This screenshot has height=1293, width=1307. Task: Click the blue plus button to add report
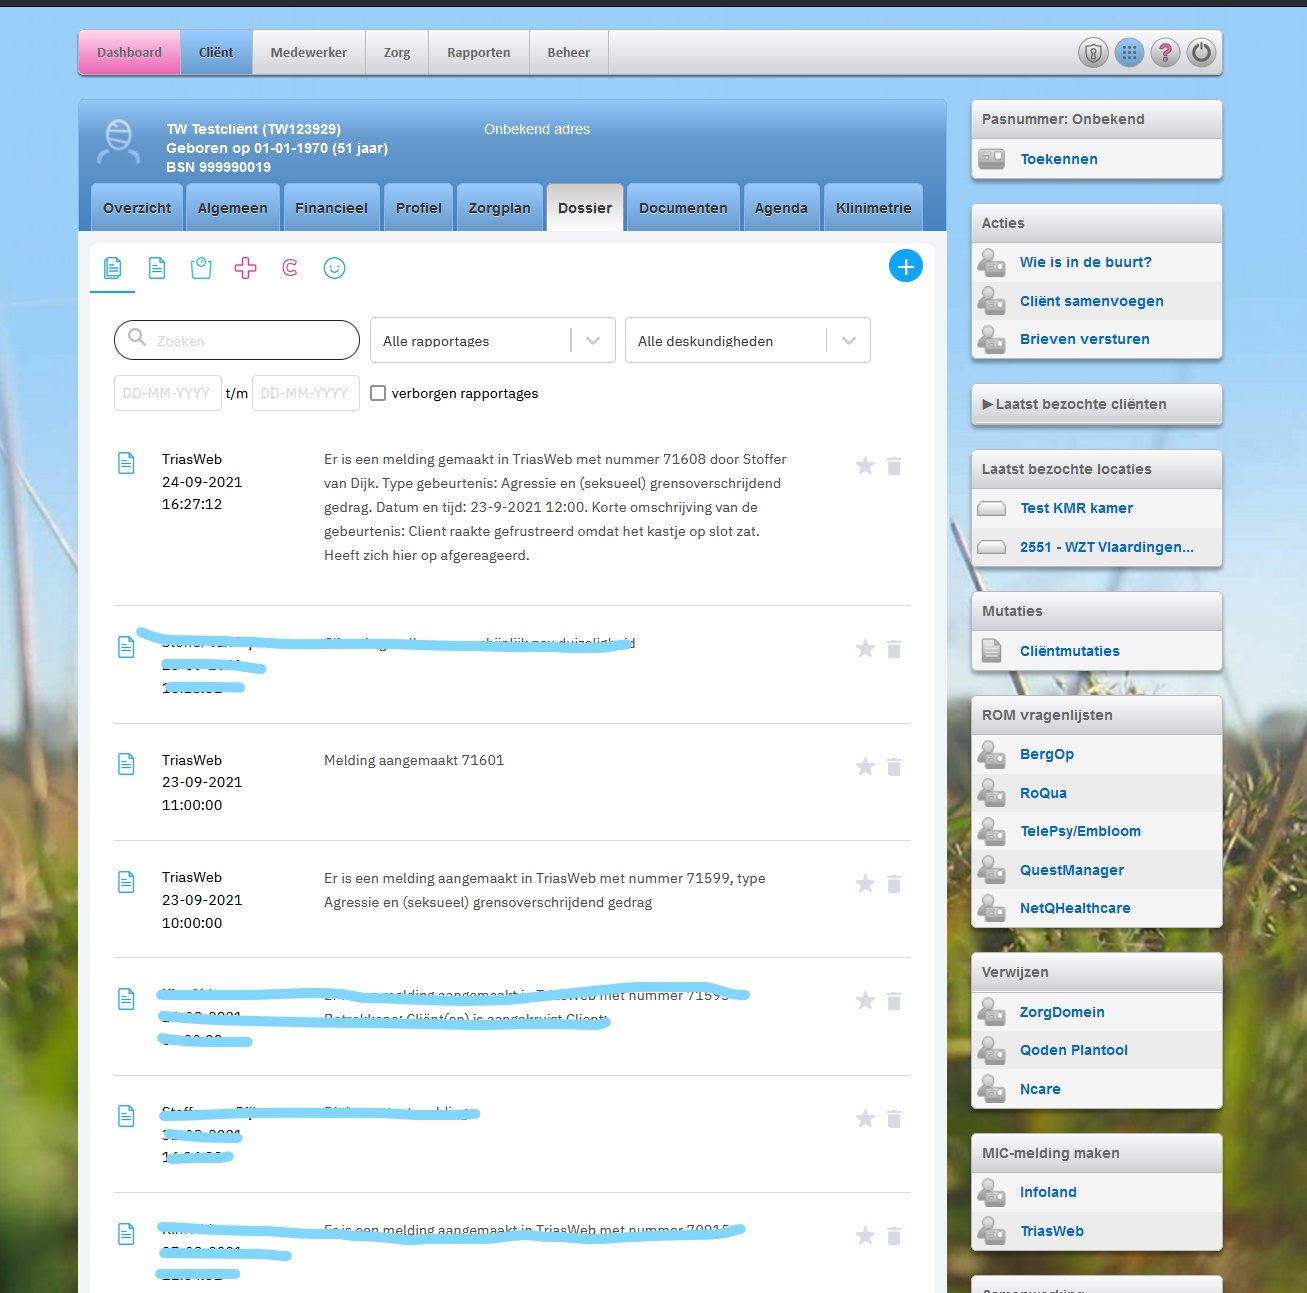905,266
